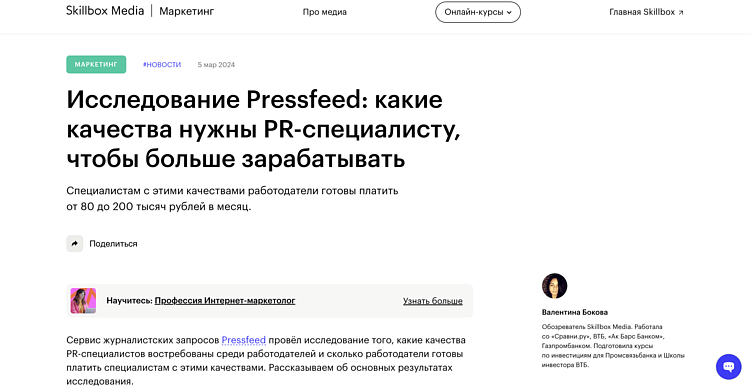The height and width of the screenshot is (389, 751).
Task: Click the author bio text Обозреватель Skillbox Media
Action: pos(613,346)
